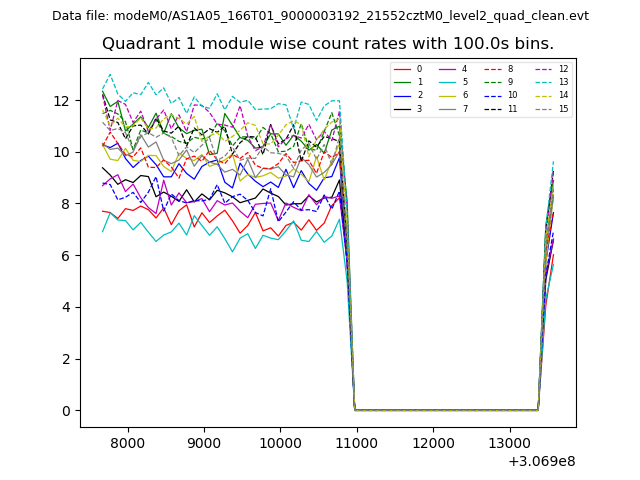Click legend label 10
Screen dimensions: 640x480
click(513, 95)
